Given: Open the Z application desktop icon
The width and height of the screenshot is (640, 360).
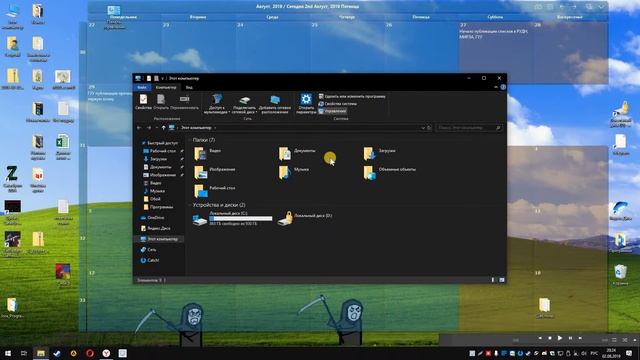Looking at the screenshot, I should tap(12, 179).
